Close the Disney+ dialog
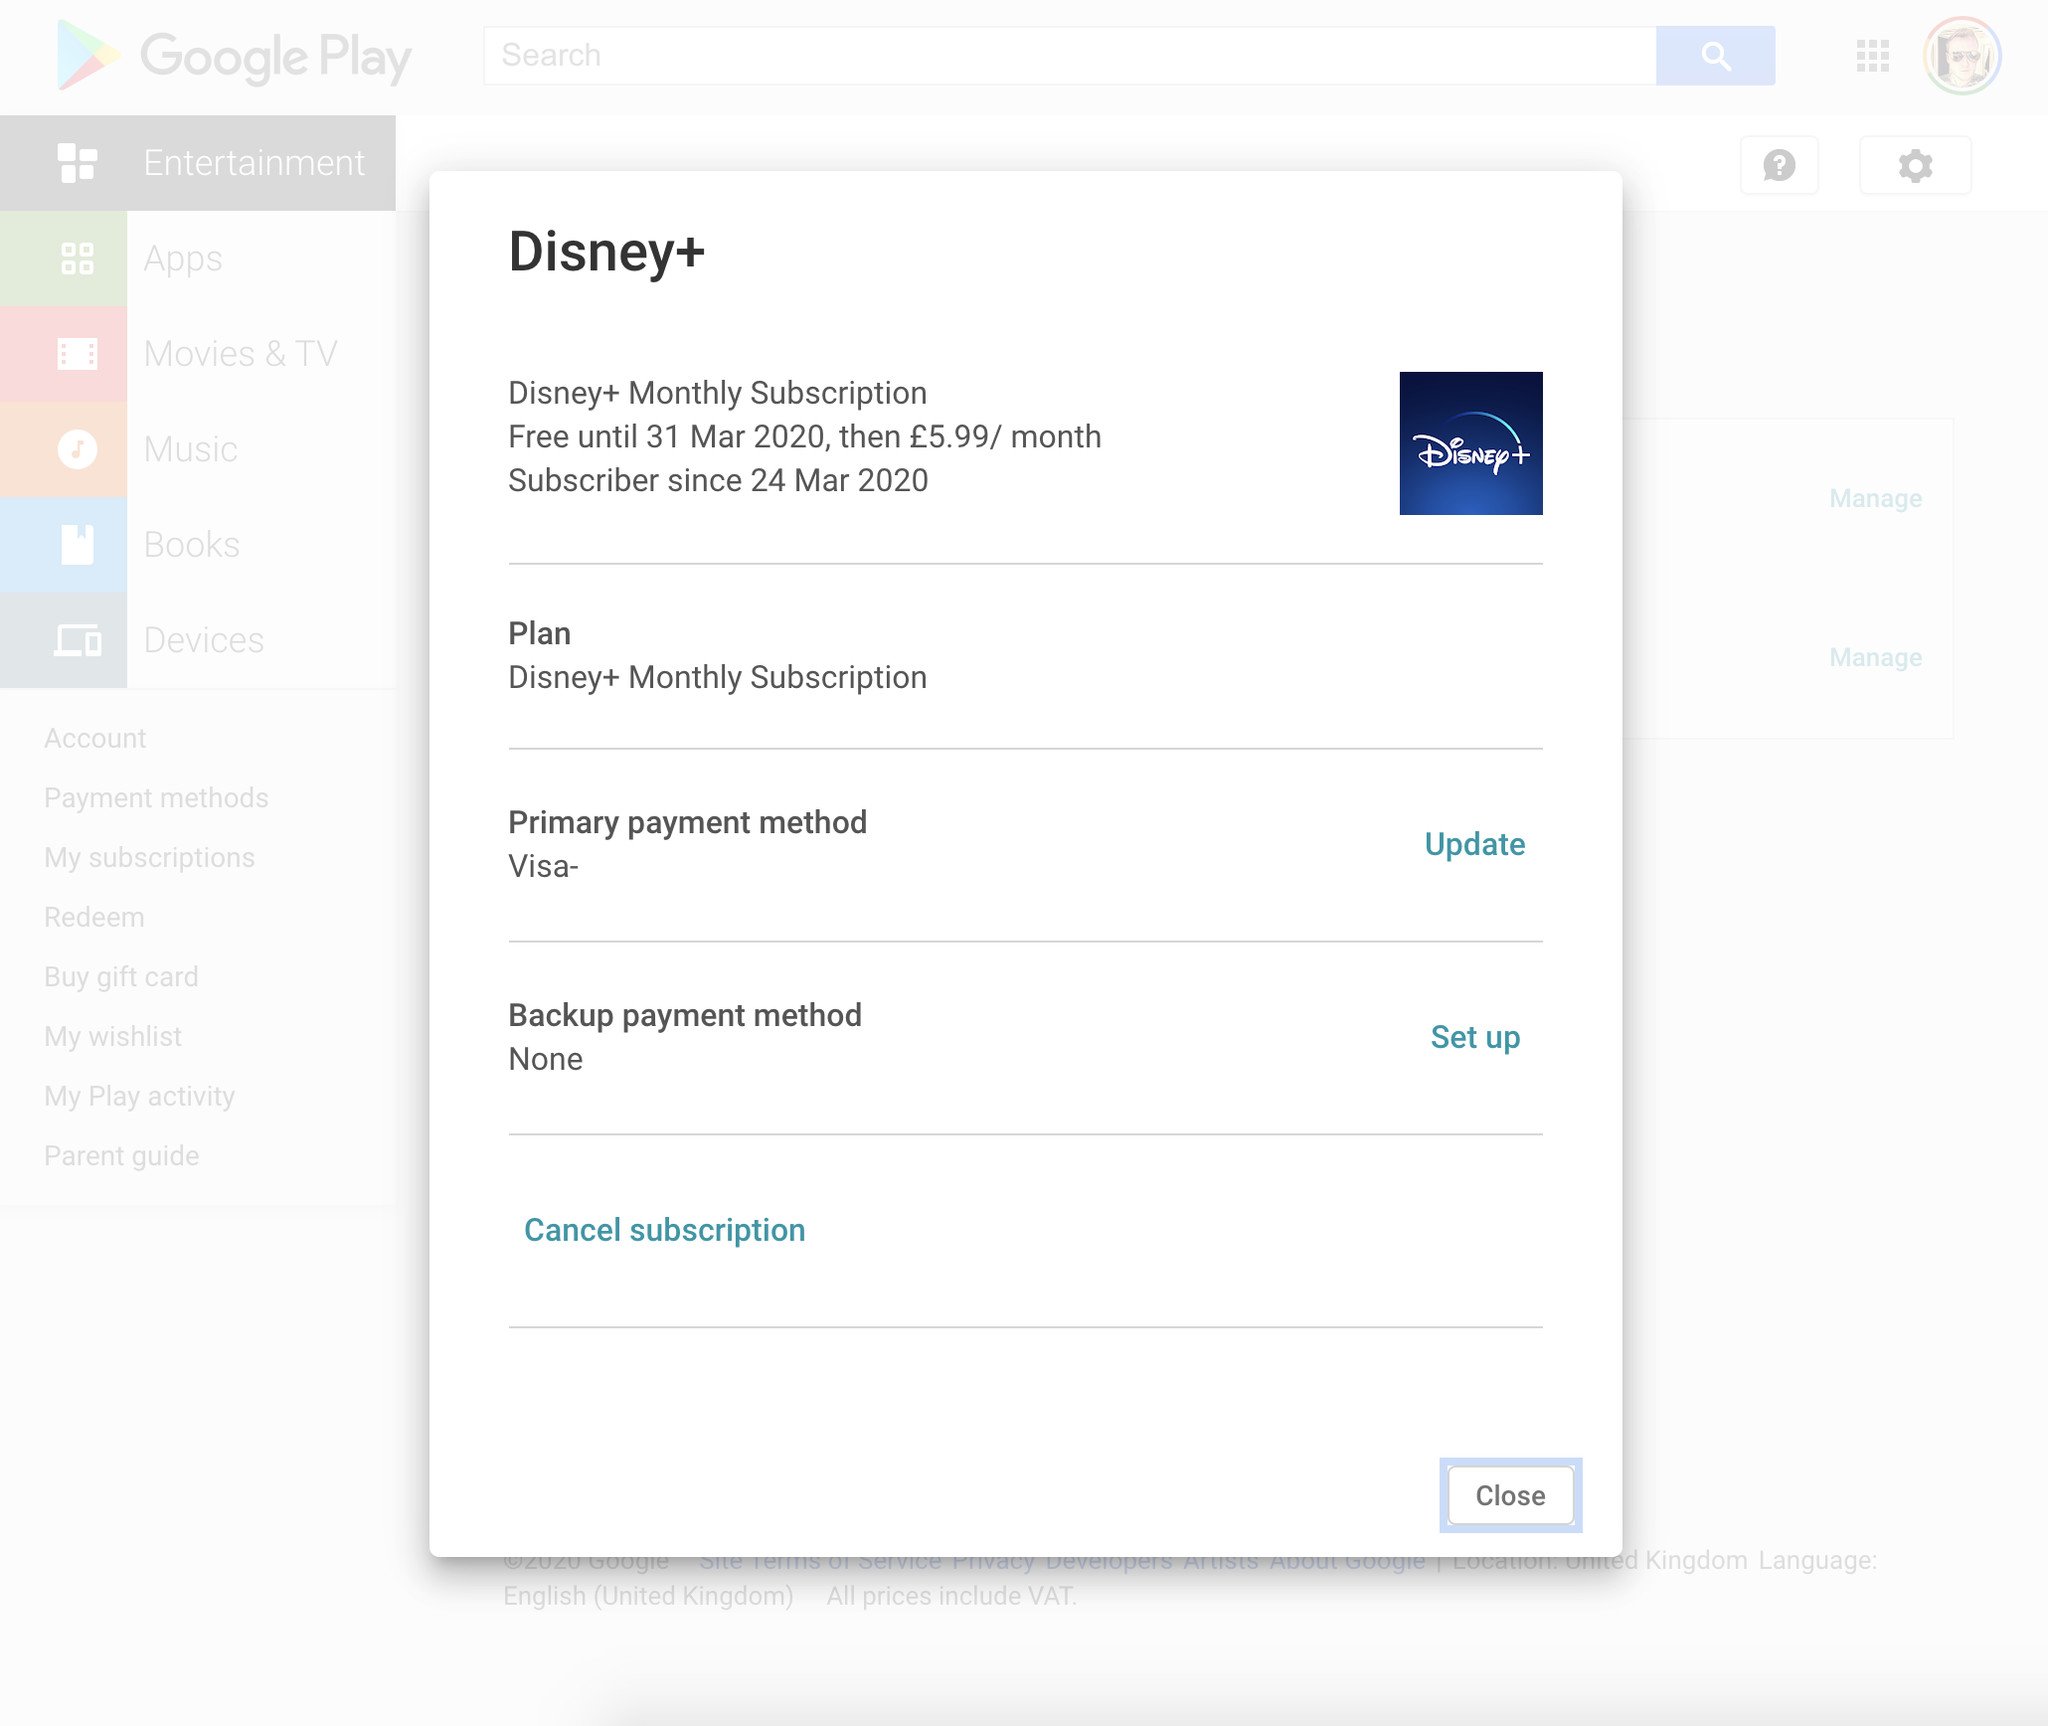This screenshot has width=2048, height=1726. coord(1510,1496)
